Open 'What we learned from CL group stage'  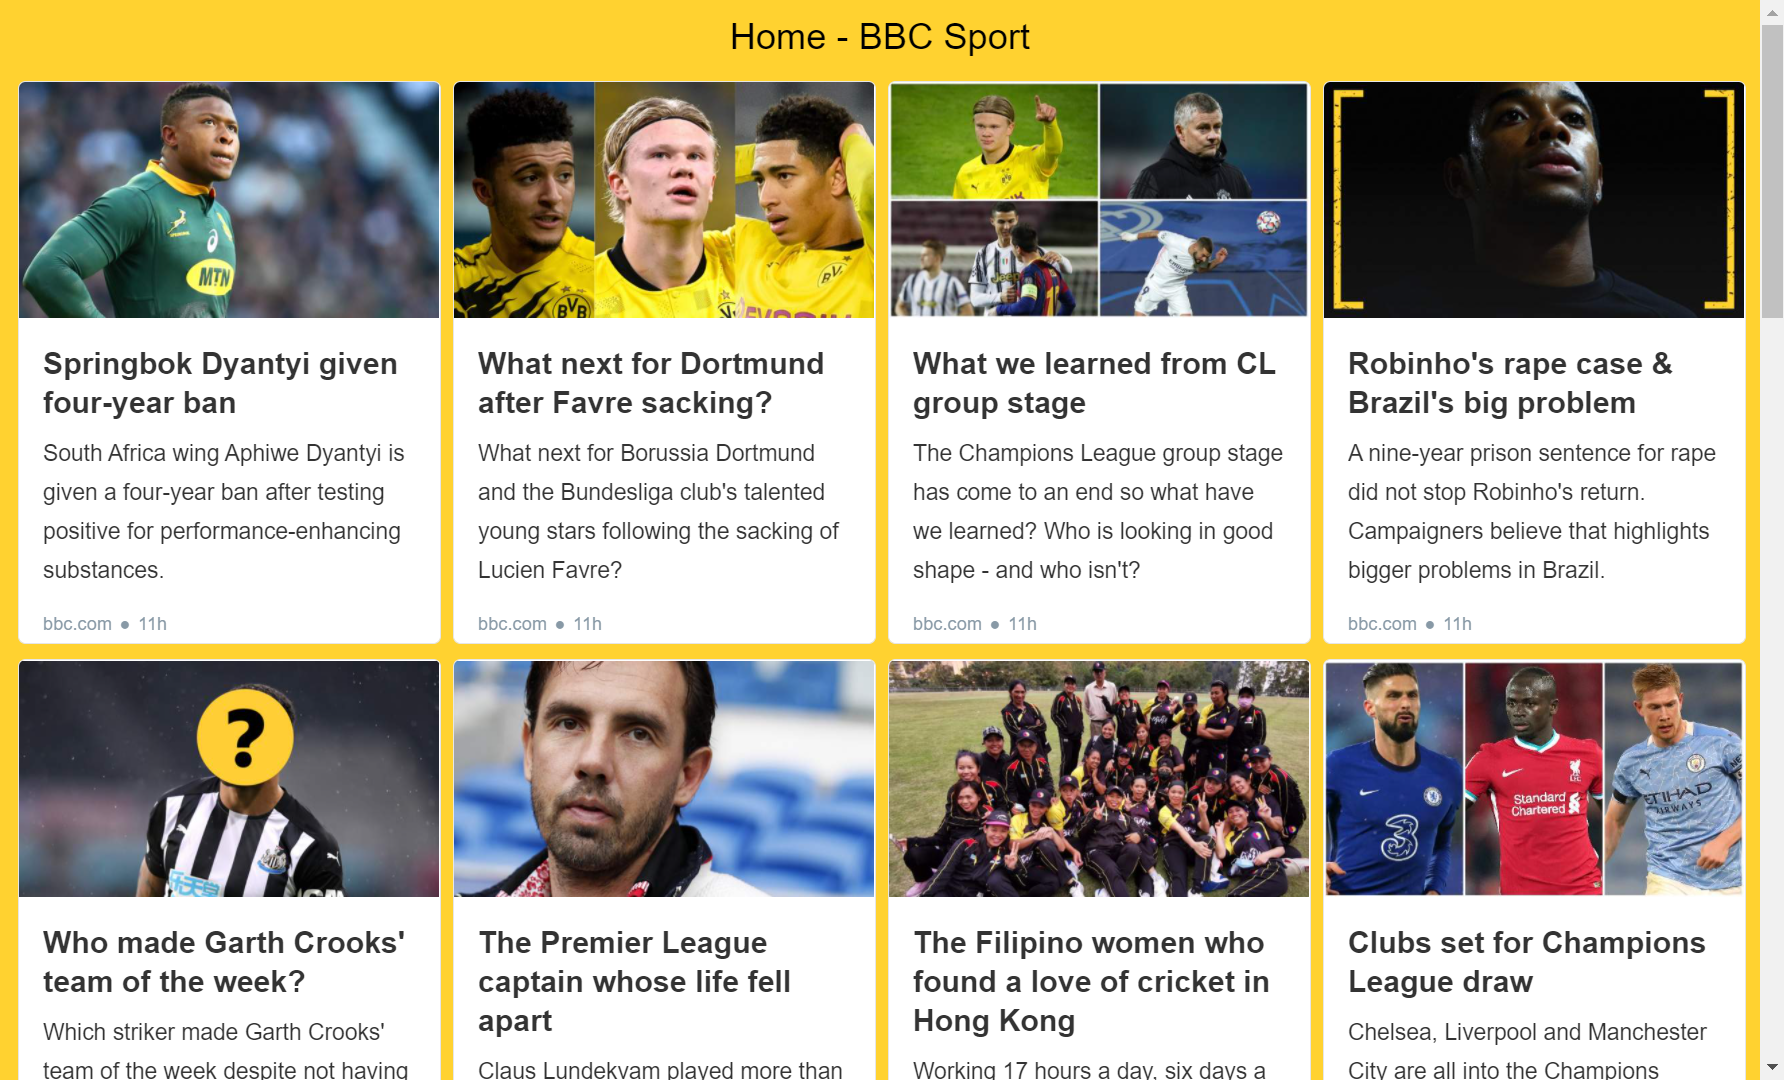pos(1094,383)
